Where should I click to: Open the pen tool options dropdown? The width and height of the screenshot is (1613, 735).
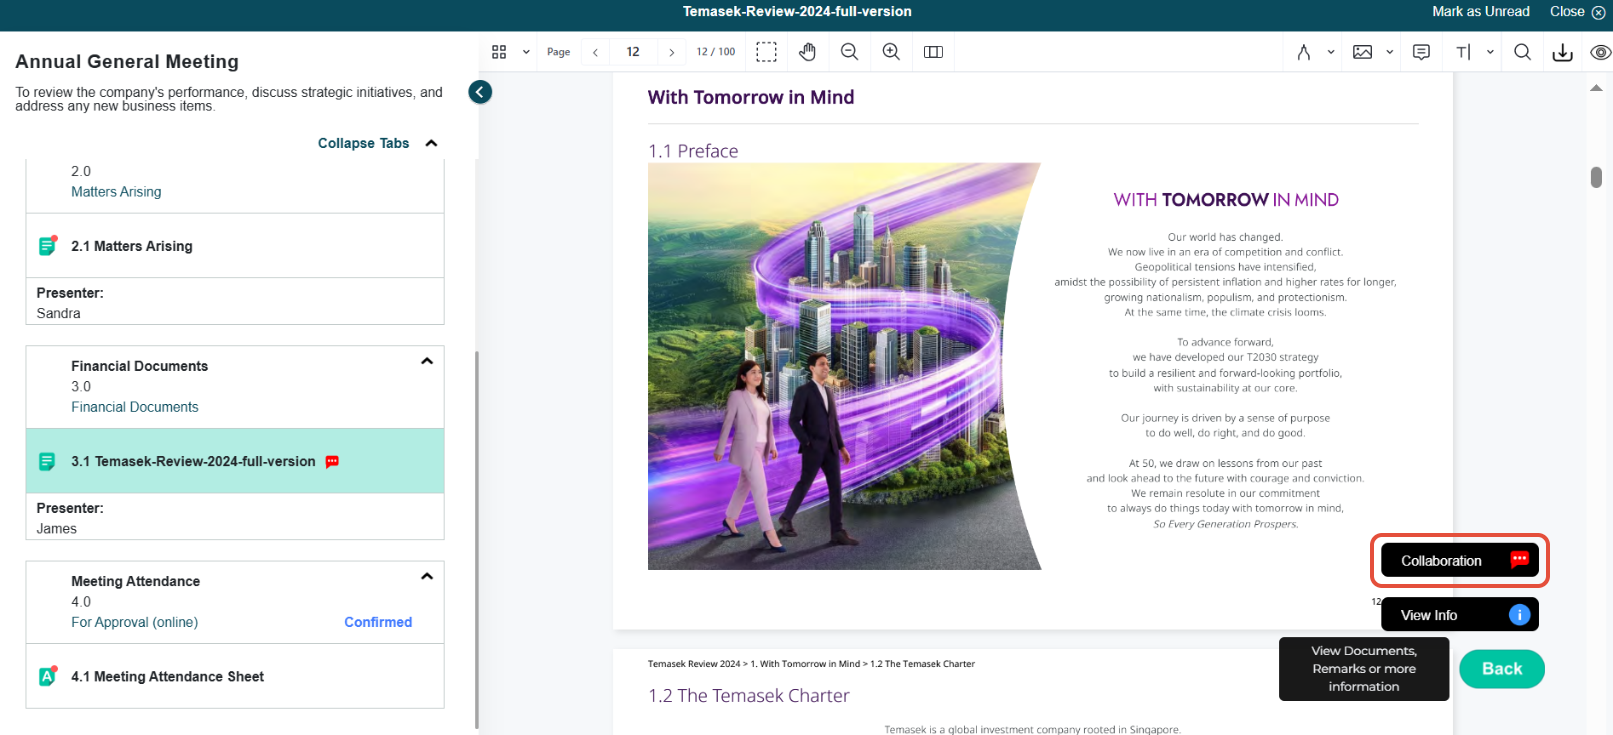coord(1331,52)
